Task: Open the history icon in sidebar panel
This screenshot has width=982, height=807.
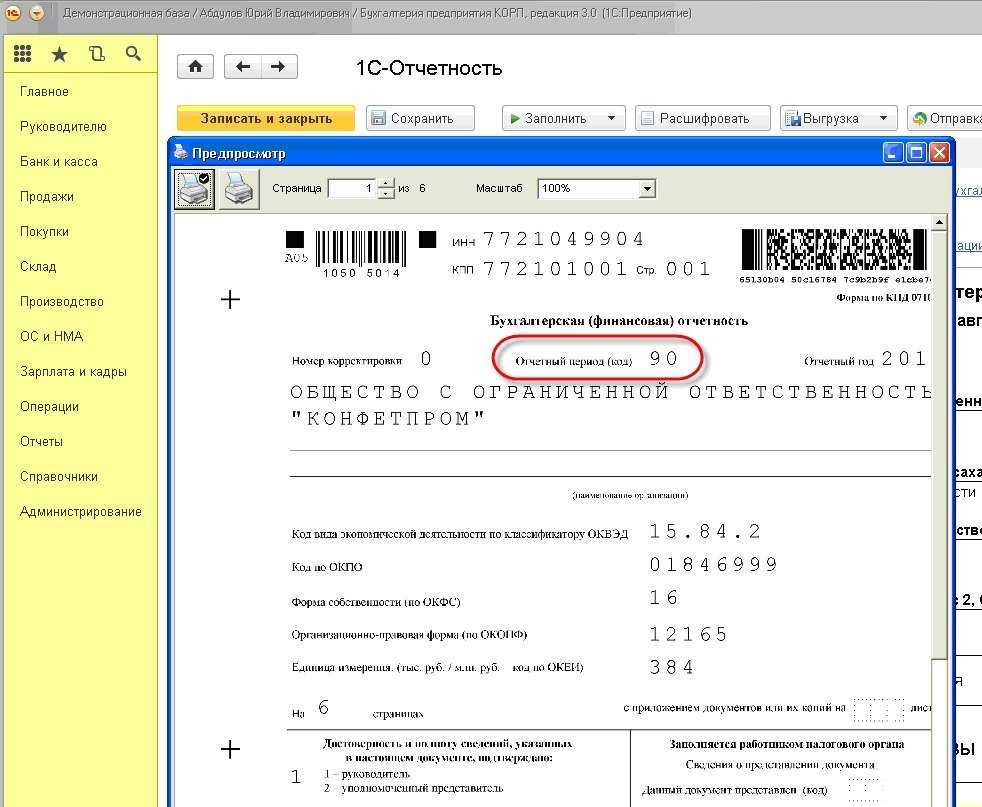Action: coord(96,55)
